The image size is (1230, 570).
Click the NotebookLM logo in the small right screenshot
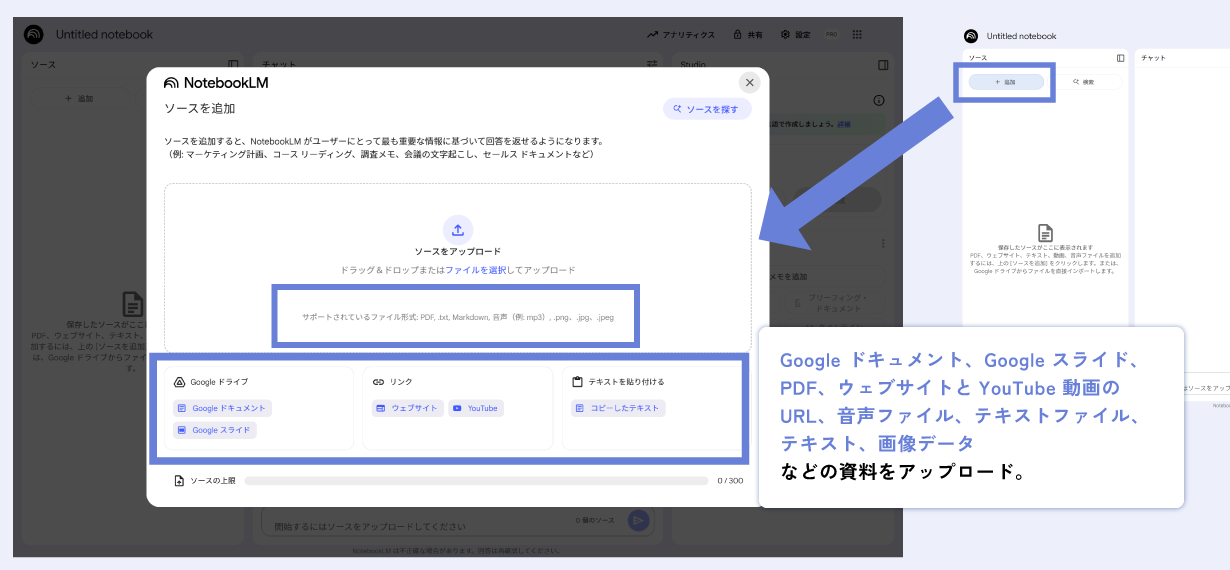pos(970,36)
